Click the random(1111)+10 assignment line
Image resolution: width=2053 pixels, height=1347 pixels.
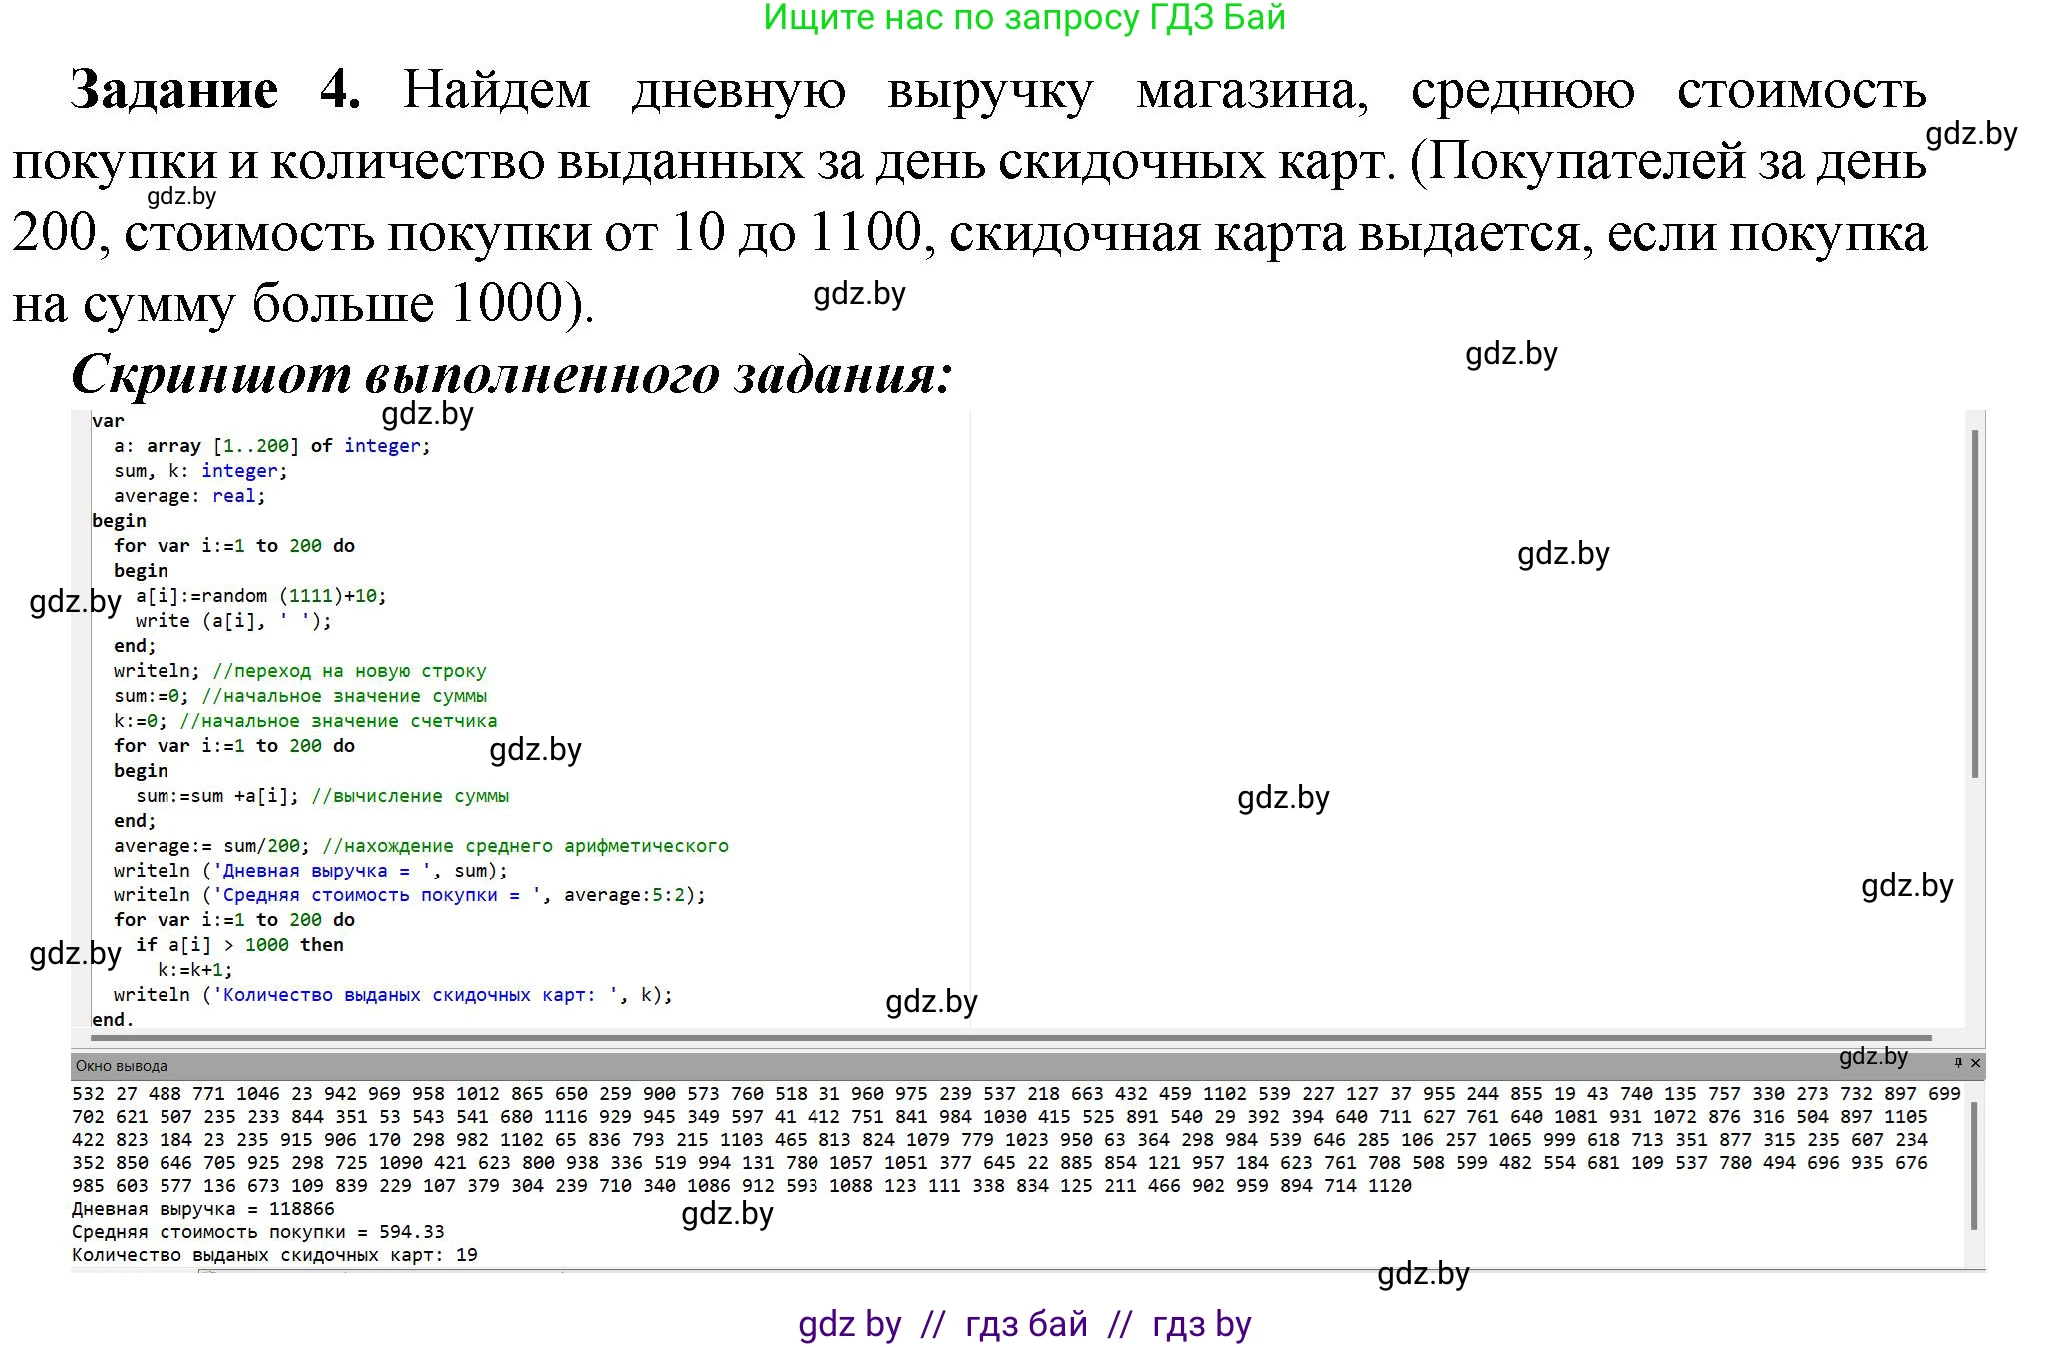tap(263, 594)
